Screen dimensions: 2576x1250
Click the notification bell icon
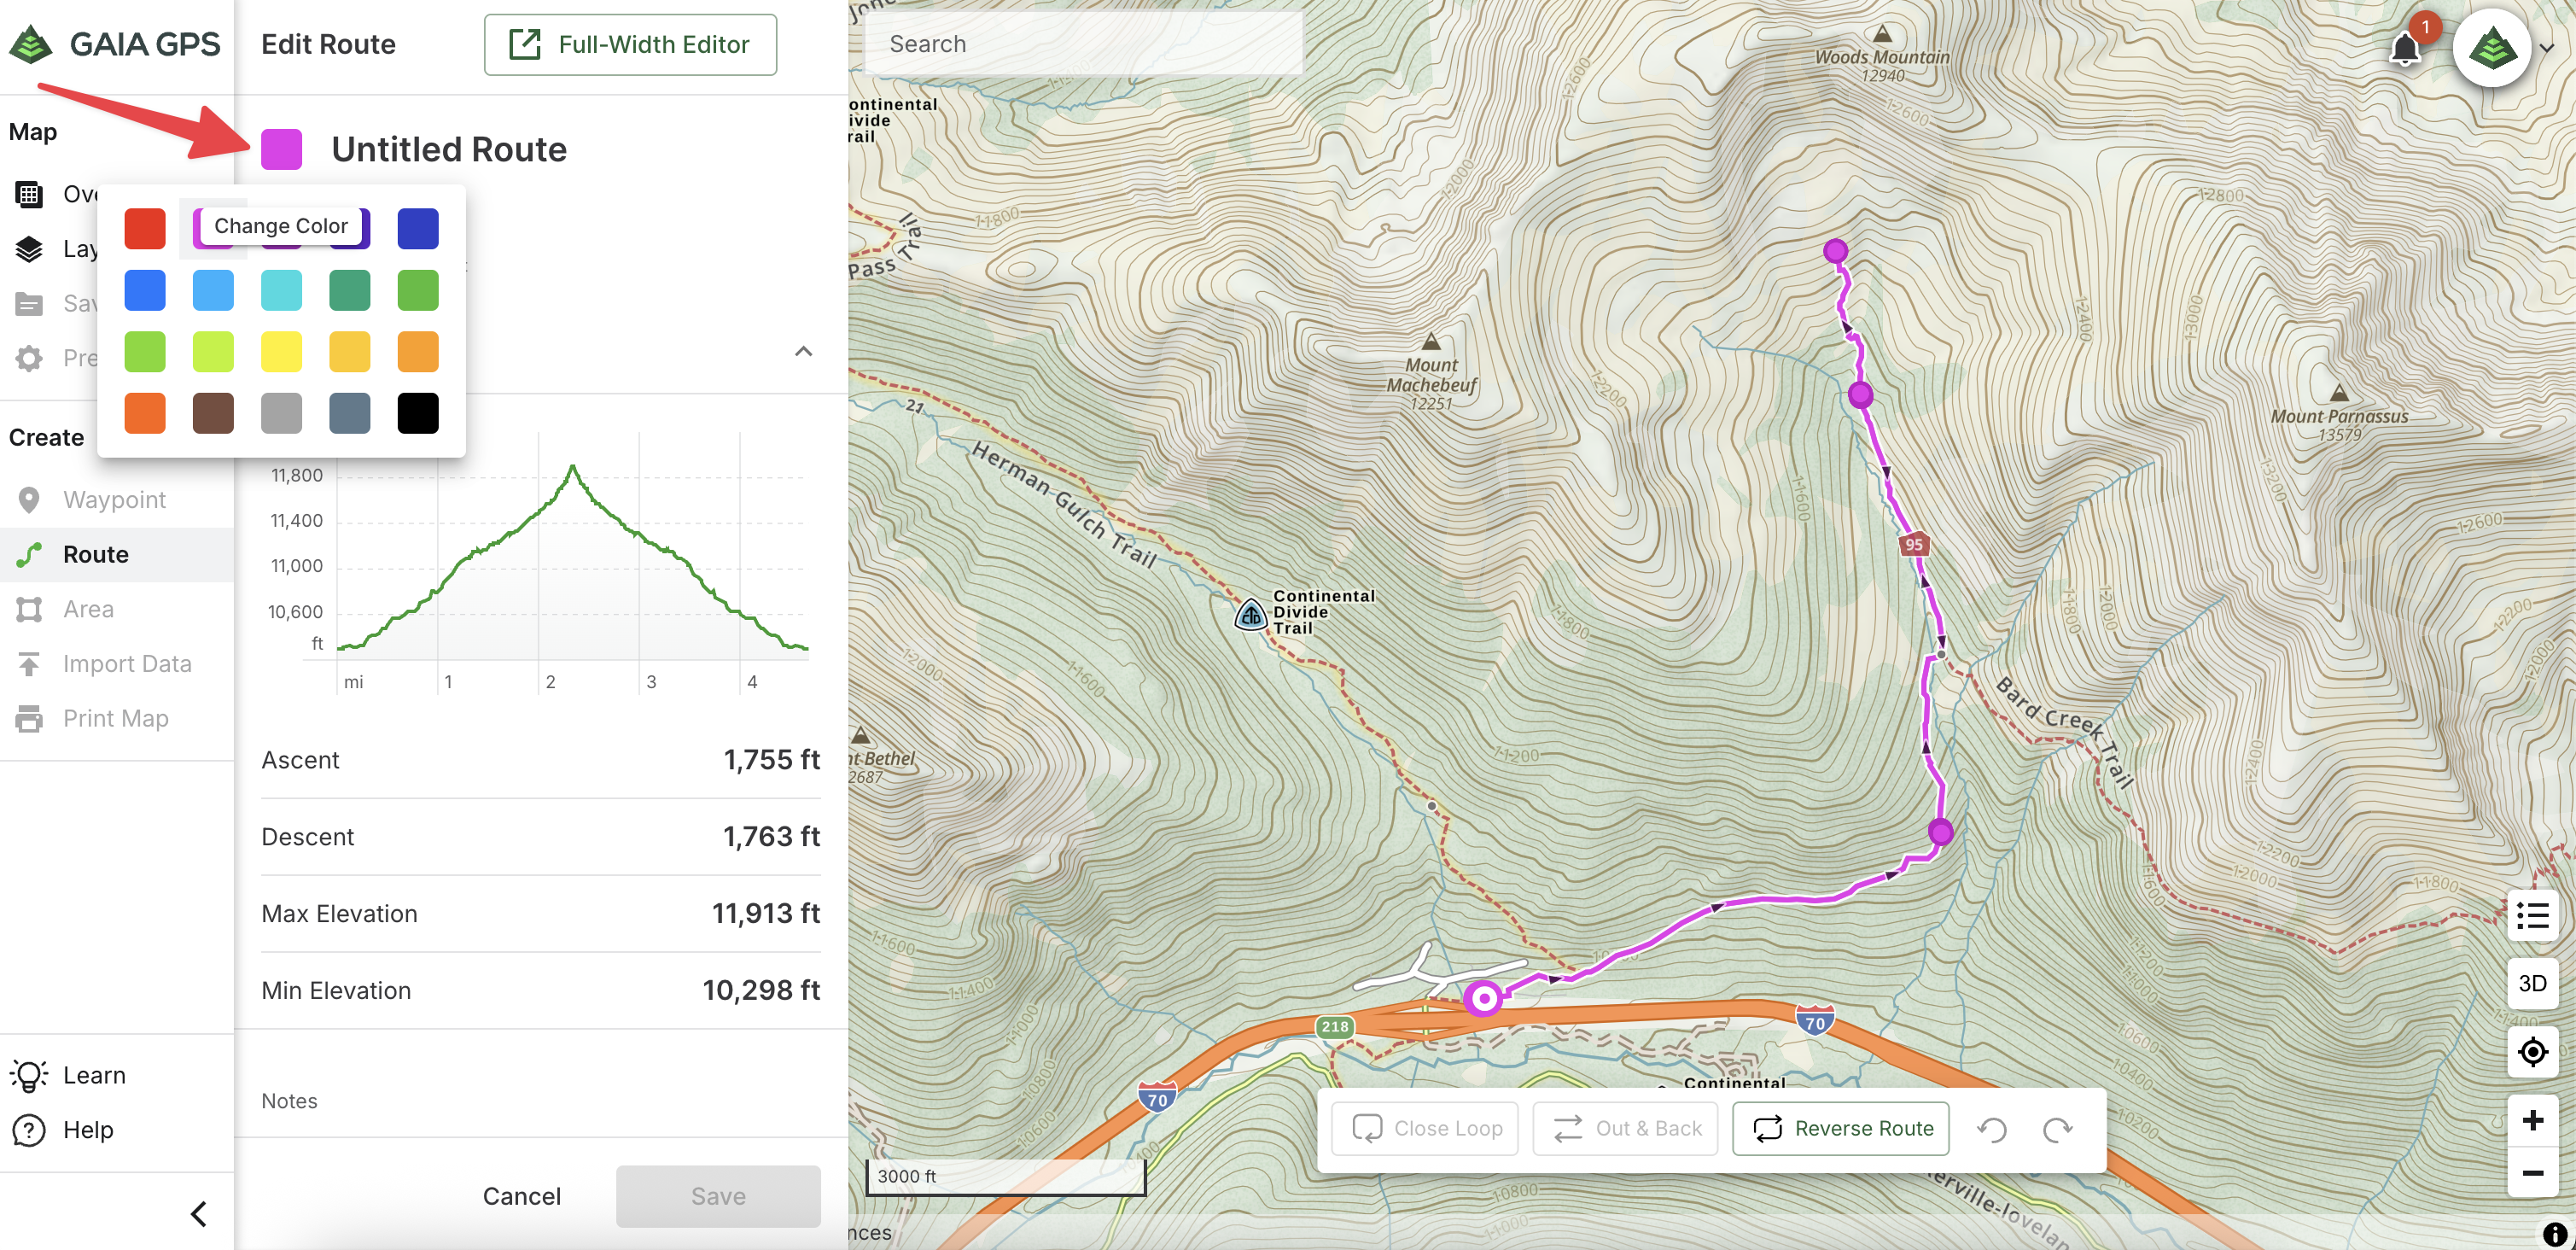(2404, 48)
